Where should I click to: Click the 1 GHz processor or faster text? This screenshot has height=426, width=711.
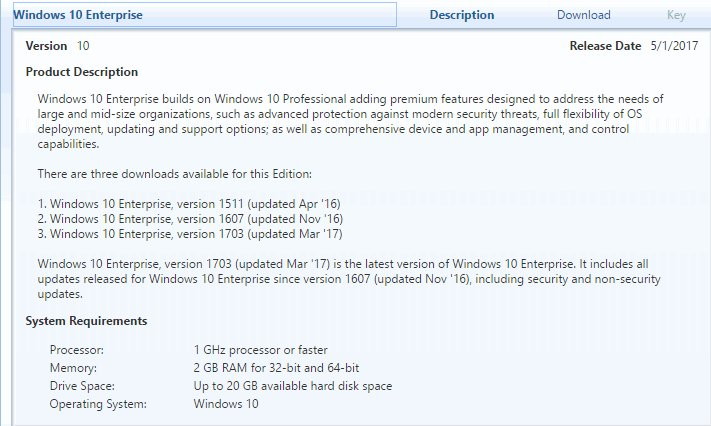tap(260, 350)
